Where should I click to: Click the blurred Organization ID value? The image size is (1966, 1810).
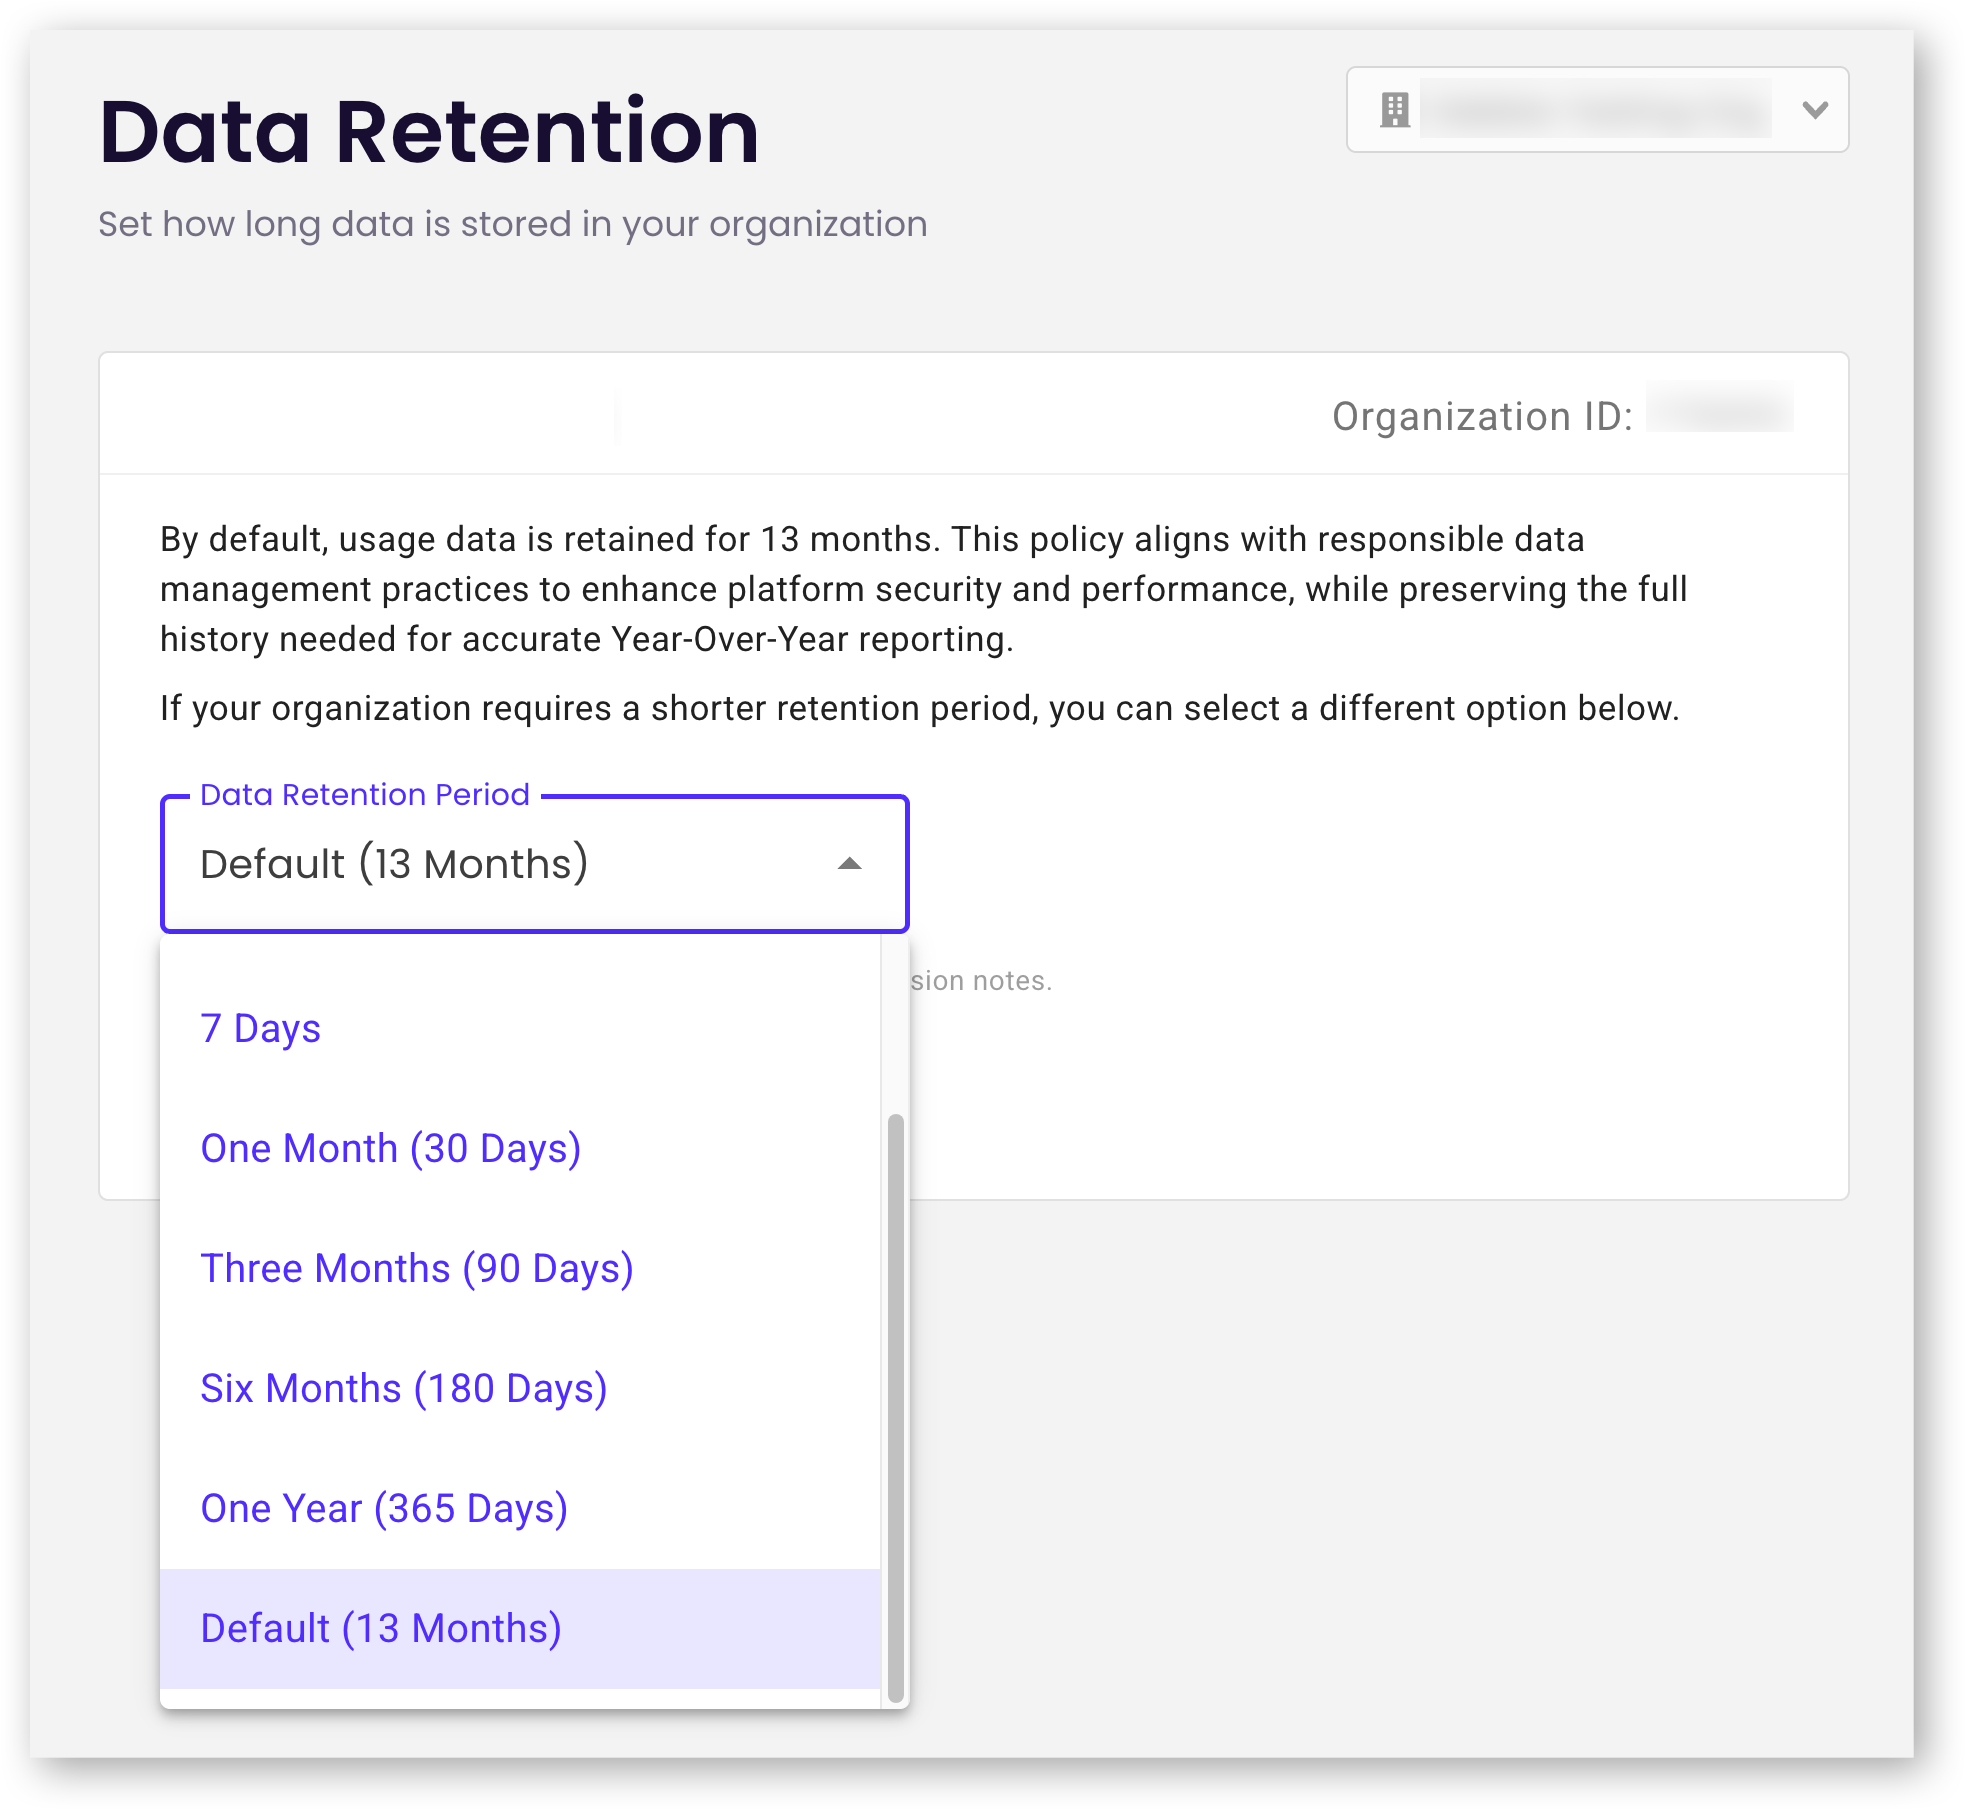(1719, 408)
